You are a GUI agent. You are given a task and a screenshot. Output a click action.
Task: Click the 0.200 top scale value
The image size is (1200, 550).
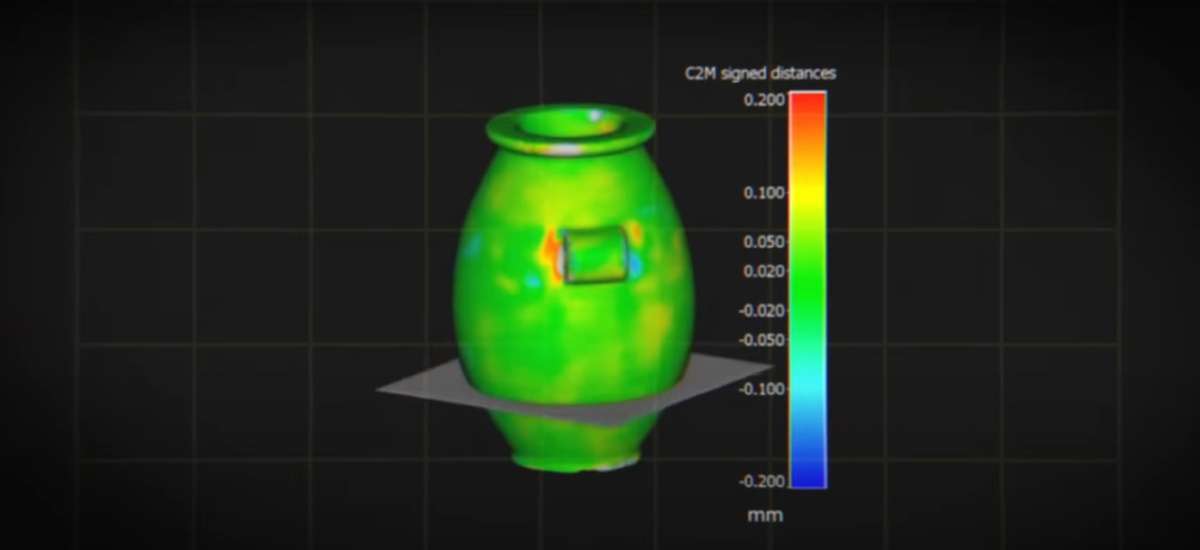click(763, 99)
